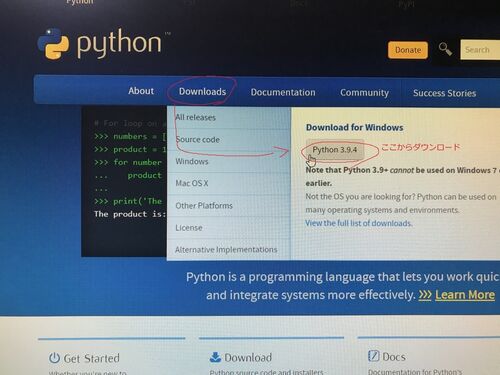The height and width of the screenshot is (375, 500).
Task: Click the ">>> print('The" code line
Action: [x=128, y=201]
